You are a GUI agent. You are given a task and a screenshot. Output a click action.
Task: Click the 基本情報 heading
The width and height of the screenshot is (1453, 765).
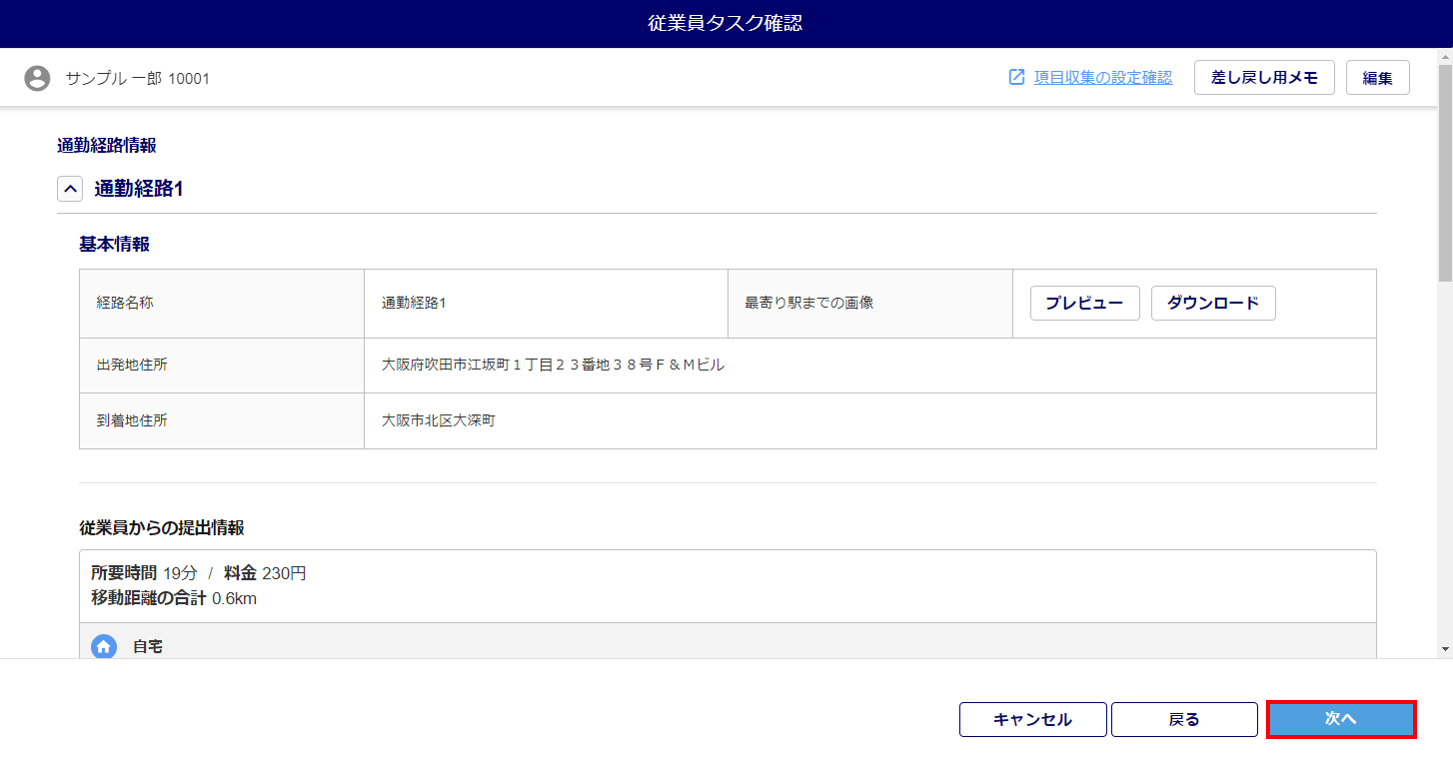point(115,244)
